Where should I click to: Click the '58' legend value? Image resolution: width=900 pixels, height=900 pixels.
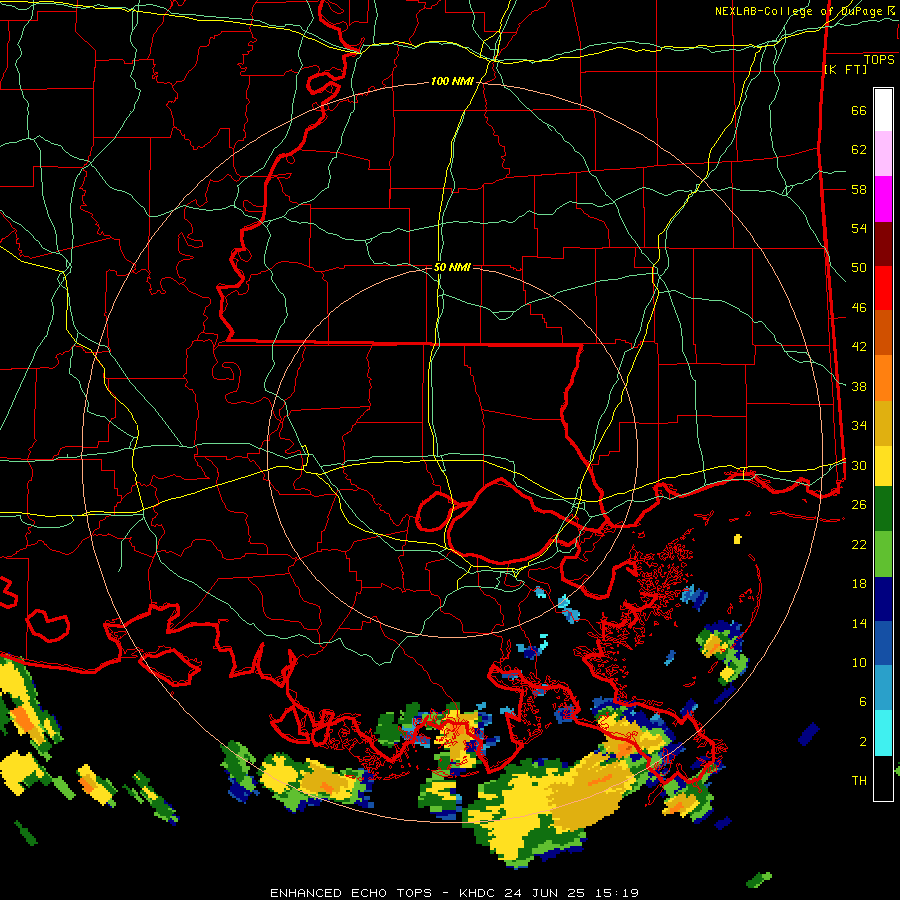pyautogui.click(x=859, y=189)
